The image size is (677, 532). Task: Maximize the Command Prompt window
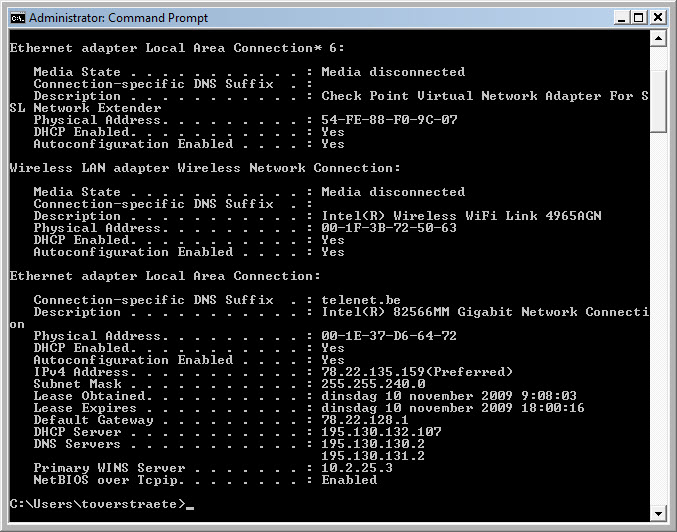click(639, 18)
